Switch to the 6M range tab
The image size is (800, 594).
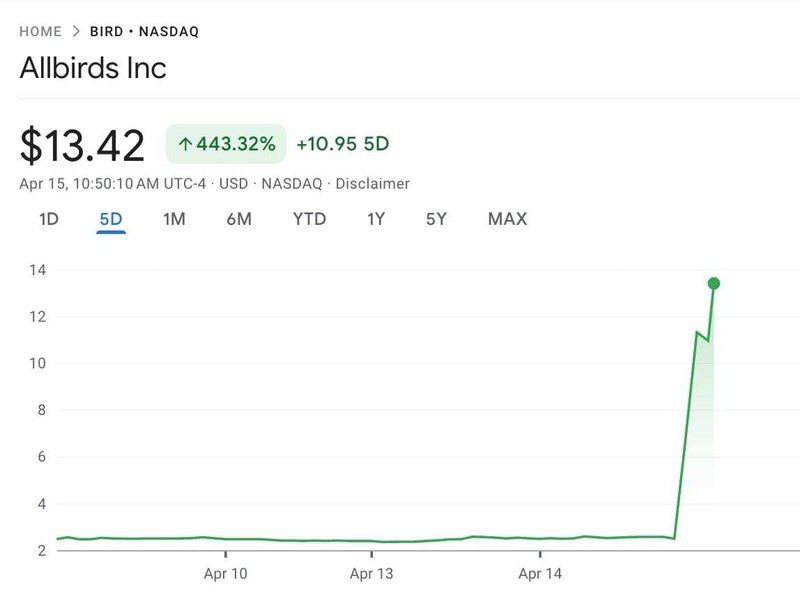click(239, 219)
